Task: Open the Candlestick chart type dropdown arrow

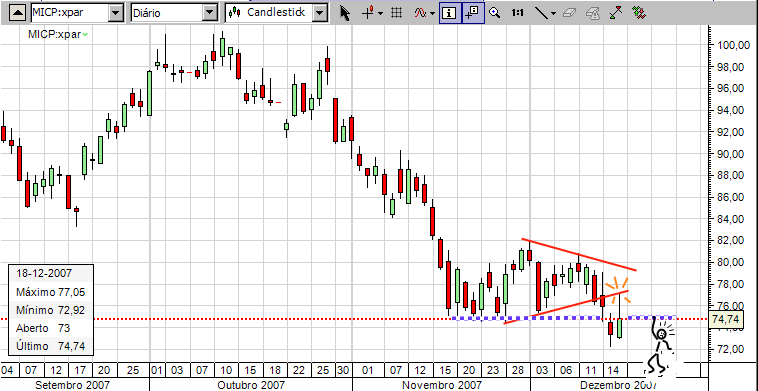Action: [x=320, y=13]
